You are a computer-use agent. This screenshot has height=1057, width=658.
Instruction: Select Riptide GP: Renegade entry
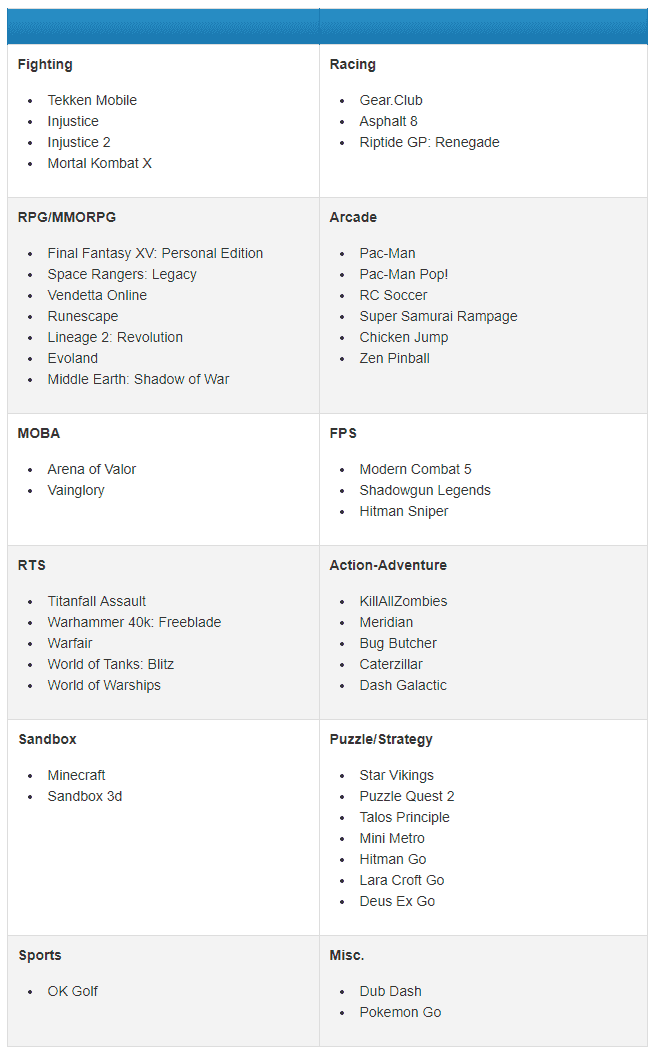[x=429, y=142]
